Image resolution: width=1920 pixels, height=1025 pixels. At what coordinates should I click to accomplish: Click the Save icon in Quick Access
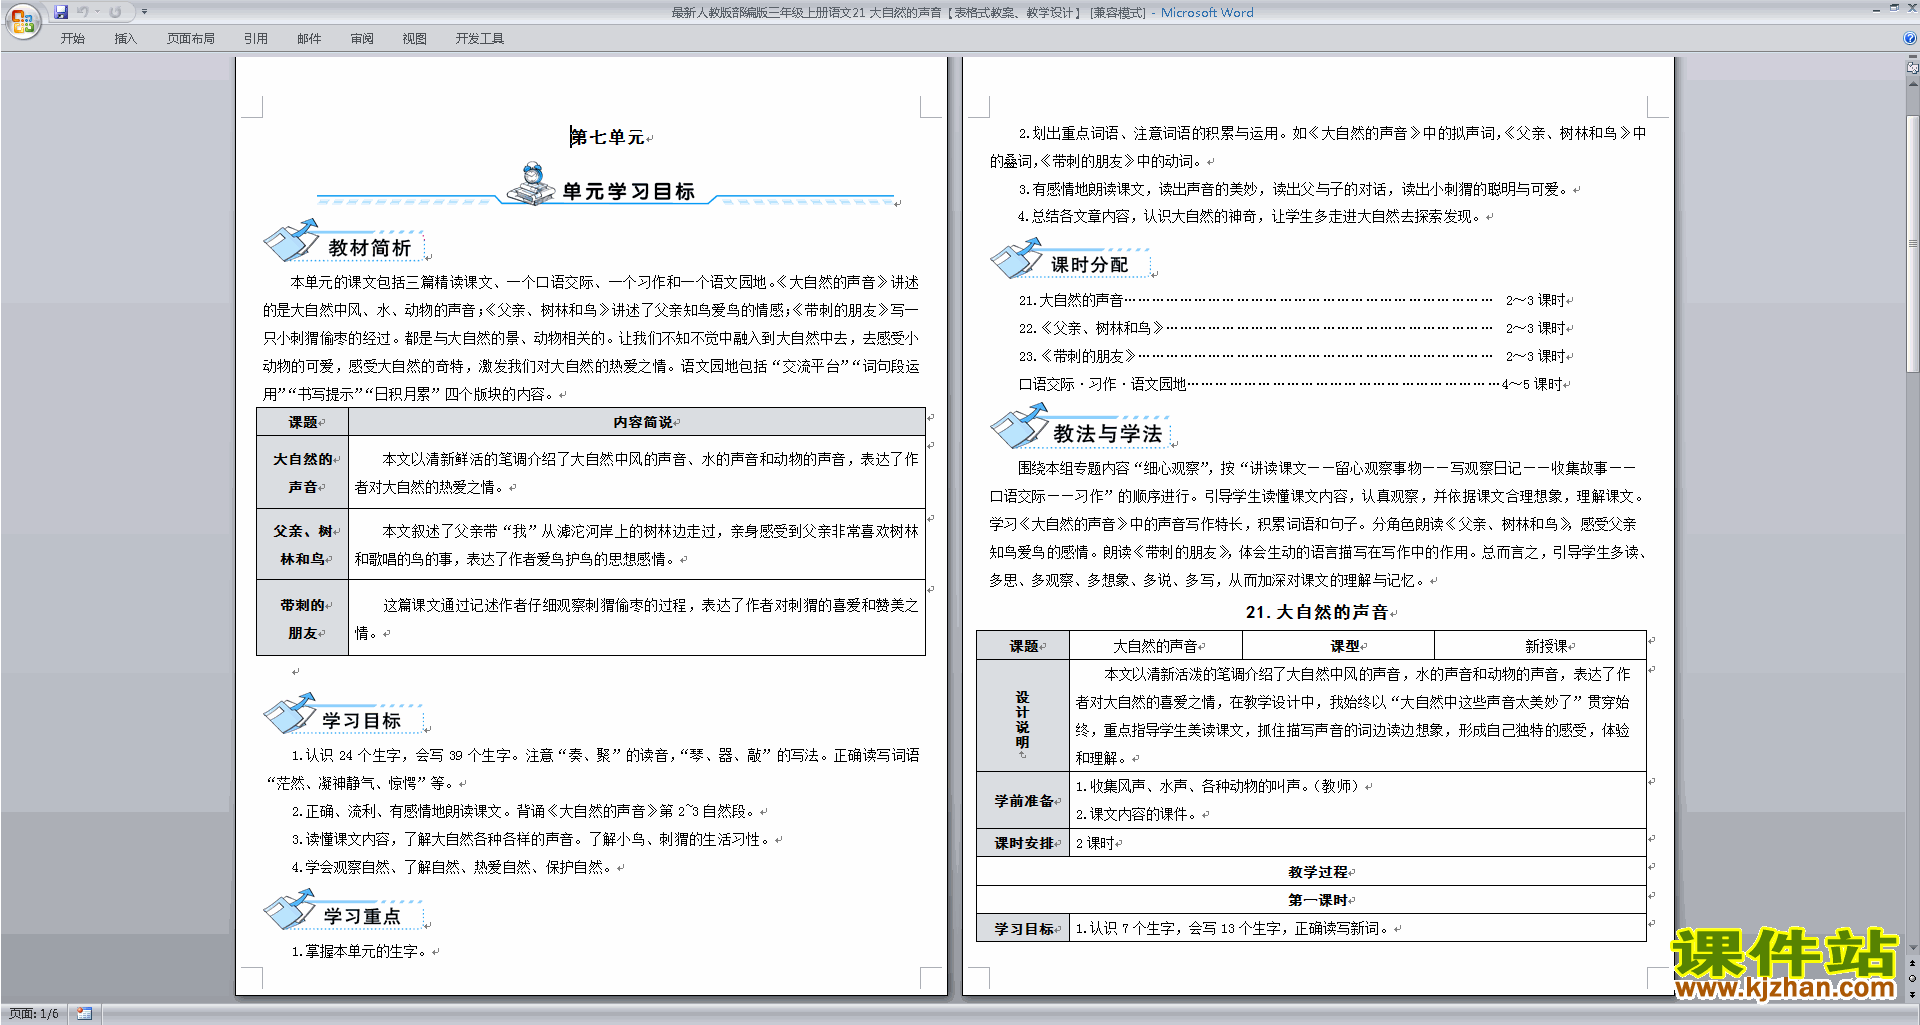tap(61, 12)
